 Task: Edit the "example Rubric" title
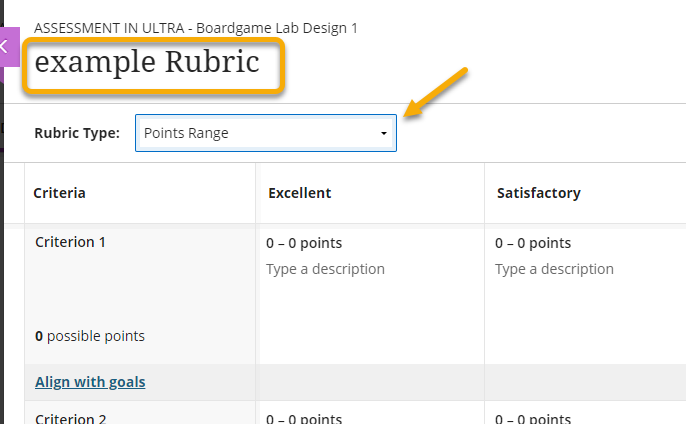coord(147,63)
